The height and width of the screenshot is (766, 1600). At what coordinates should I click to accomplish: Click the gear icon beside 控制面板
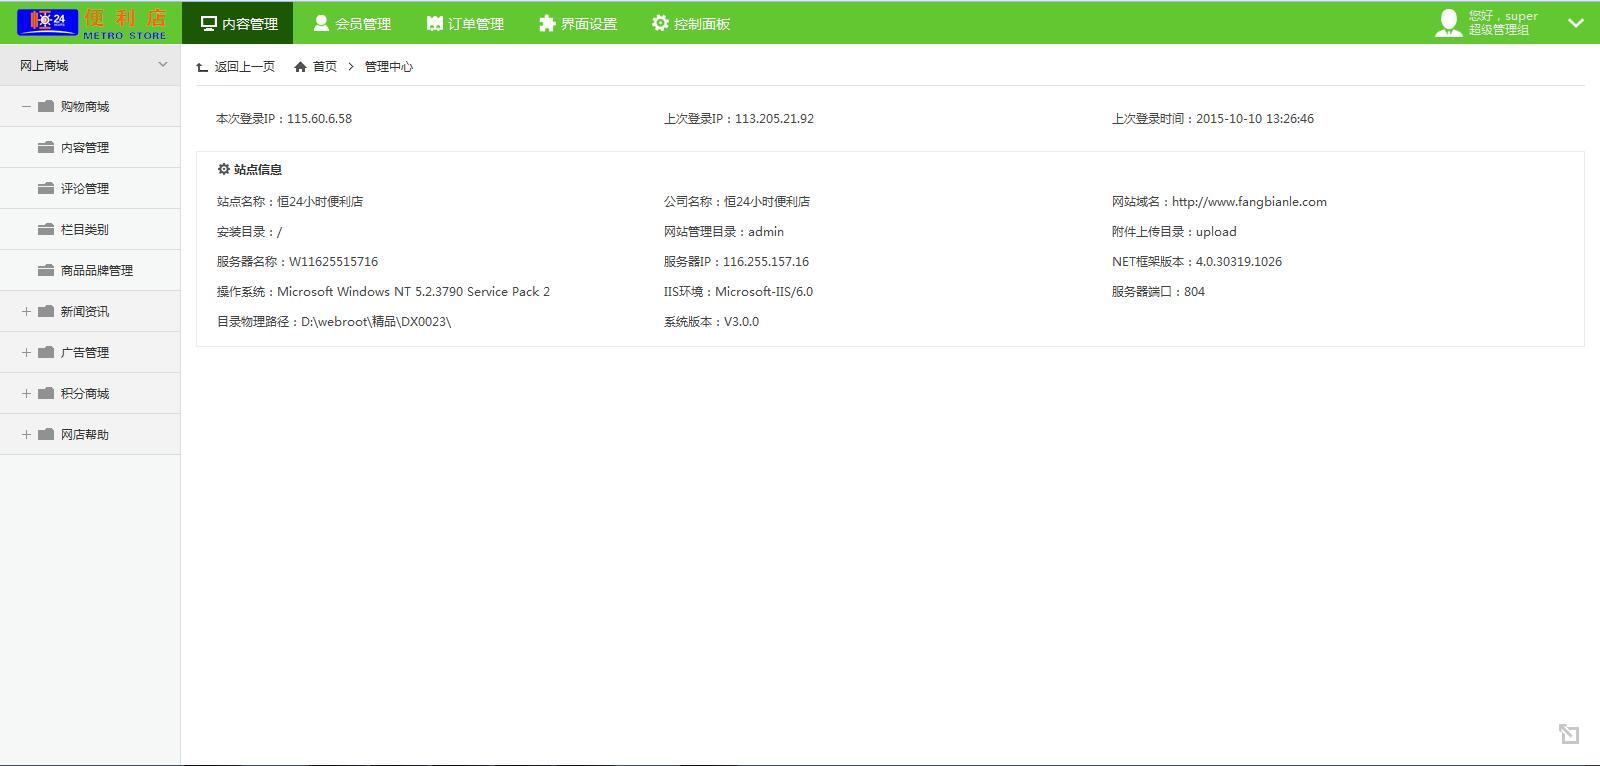(x=660, y=23)
